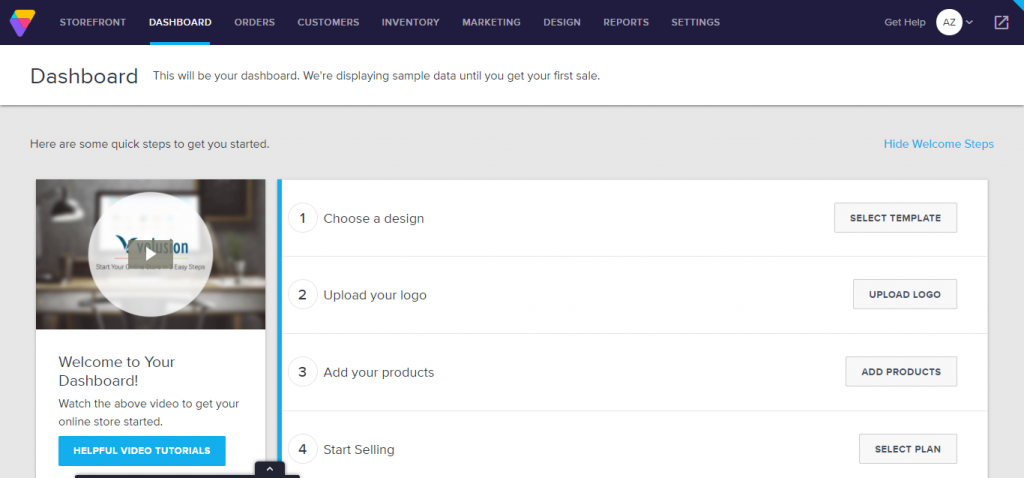Open the external link storefront icon

tap(1001, 22)
